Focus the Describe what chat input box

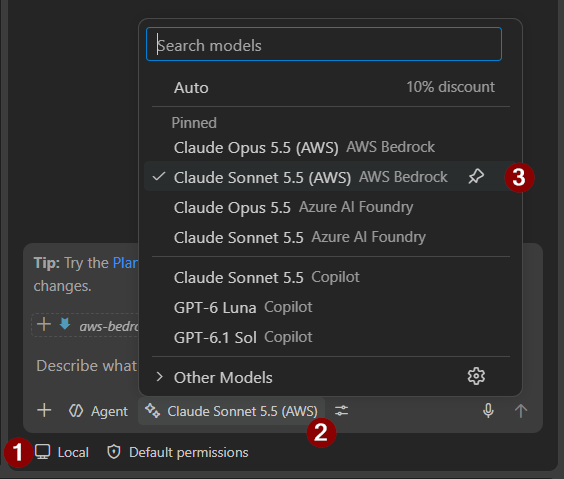click(x=87, y=365)
